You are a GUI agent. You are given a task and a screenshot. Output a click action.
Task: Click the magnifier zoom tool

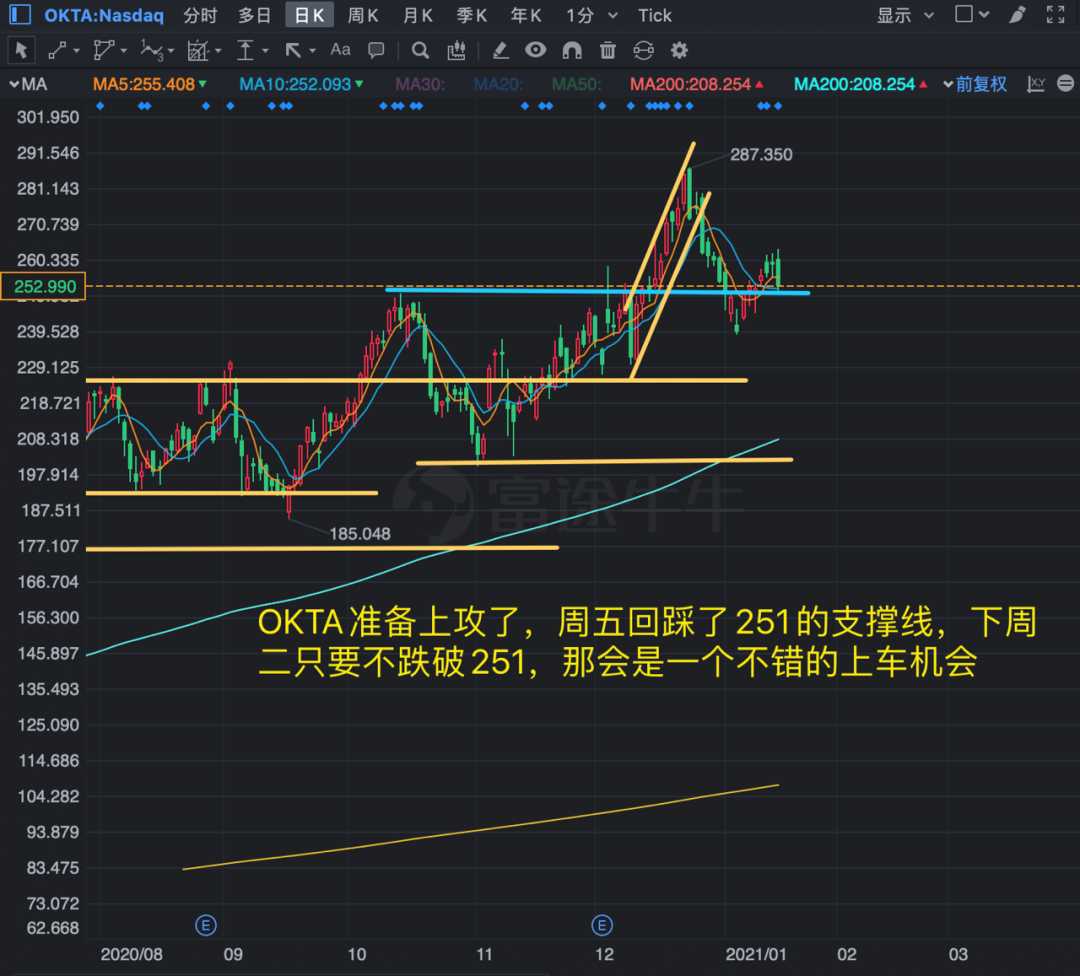click(420, 50)
